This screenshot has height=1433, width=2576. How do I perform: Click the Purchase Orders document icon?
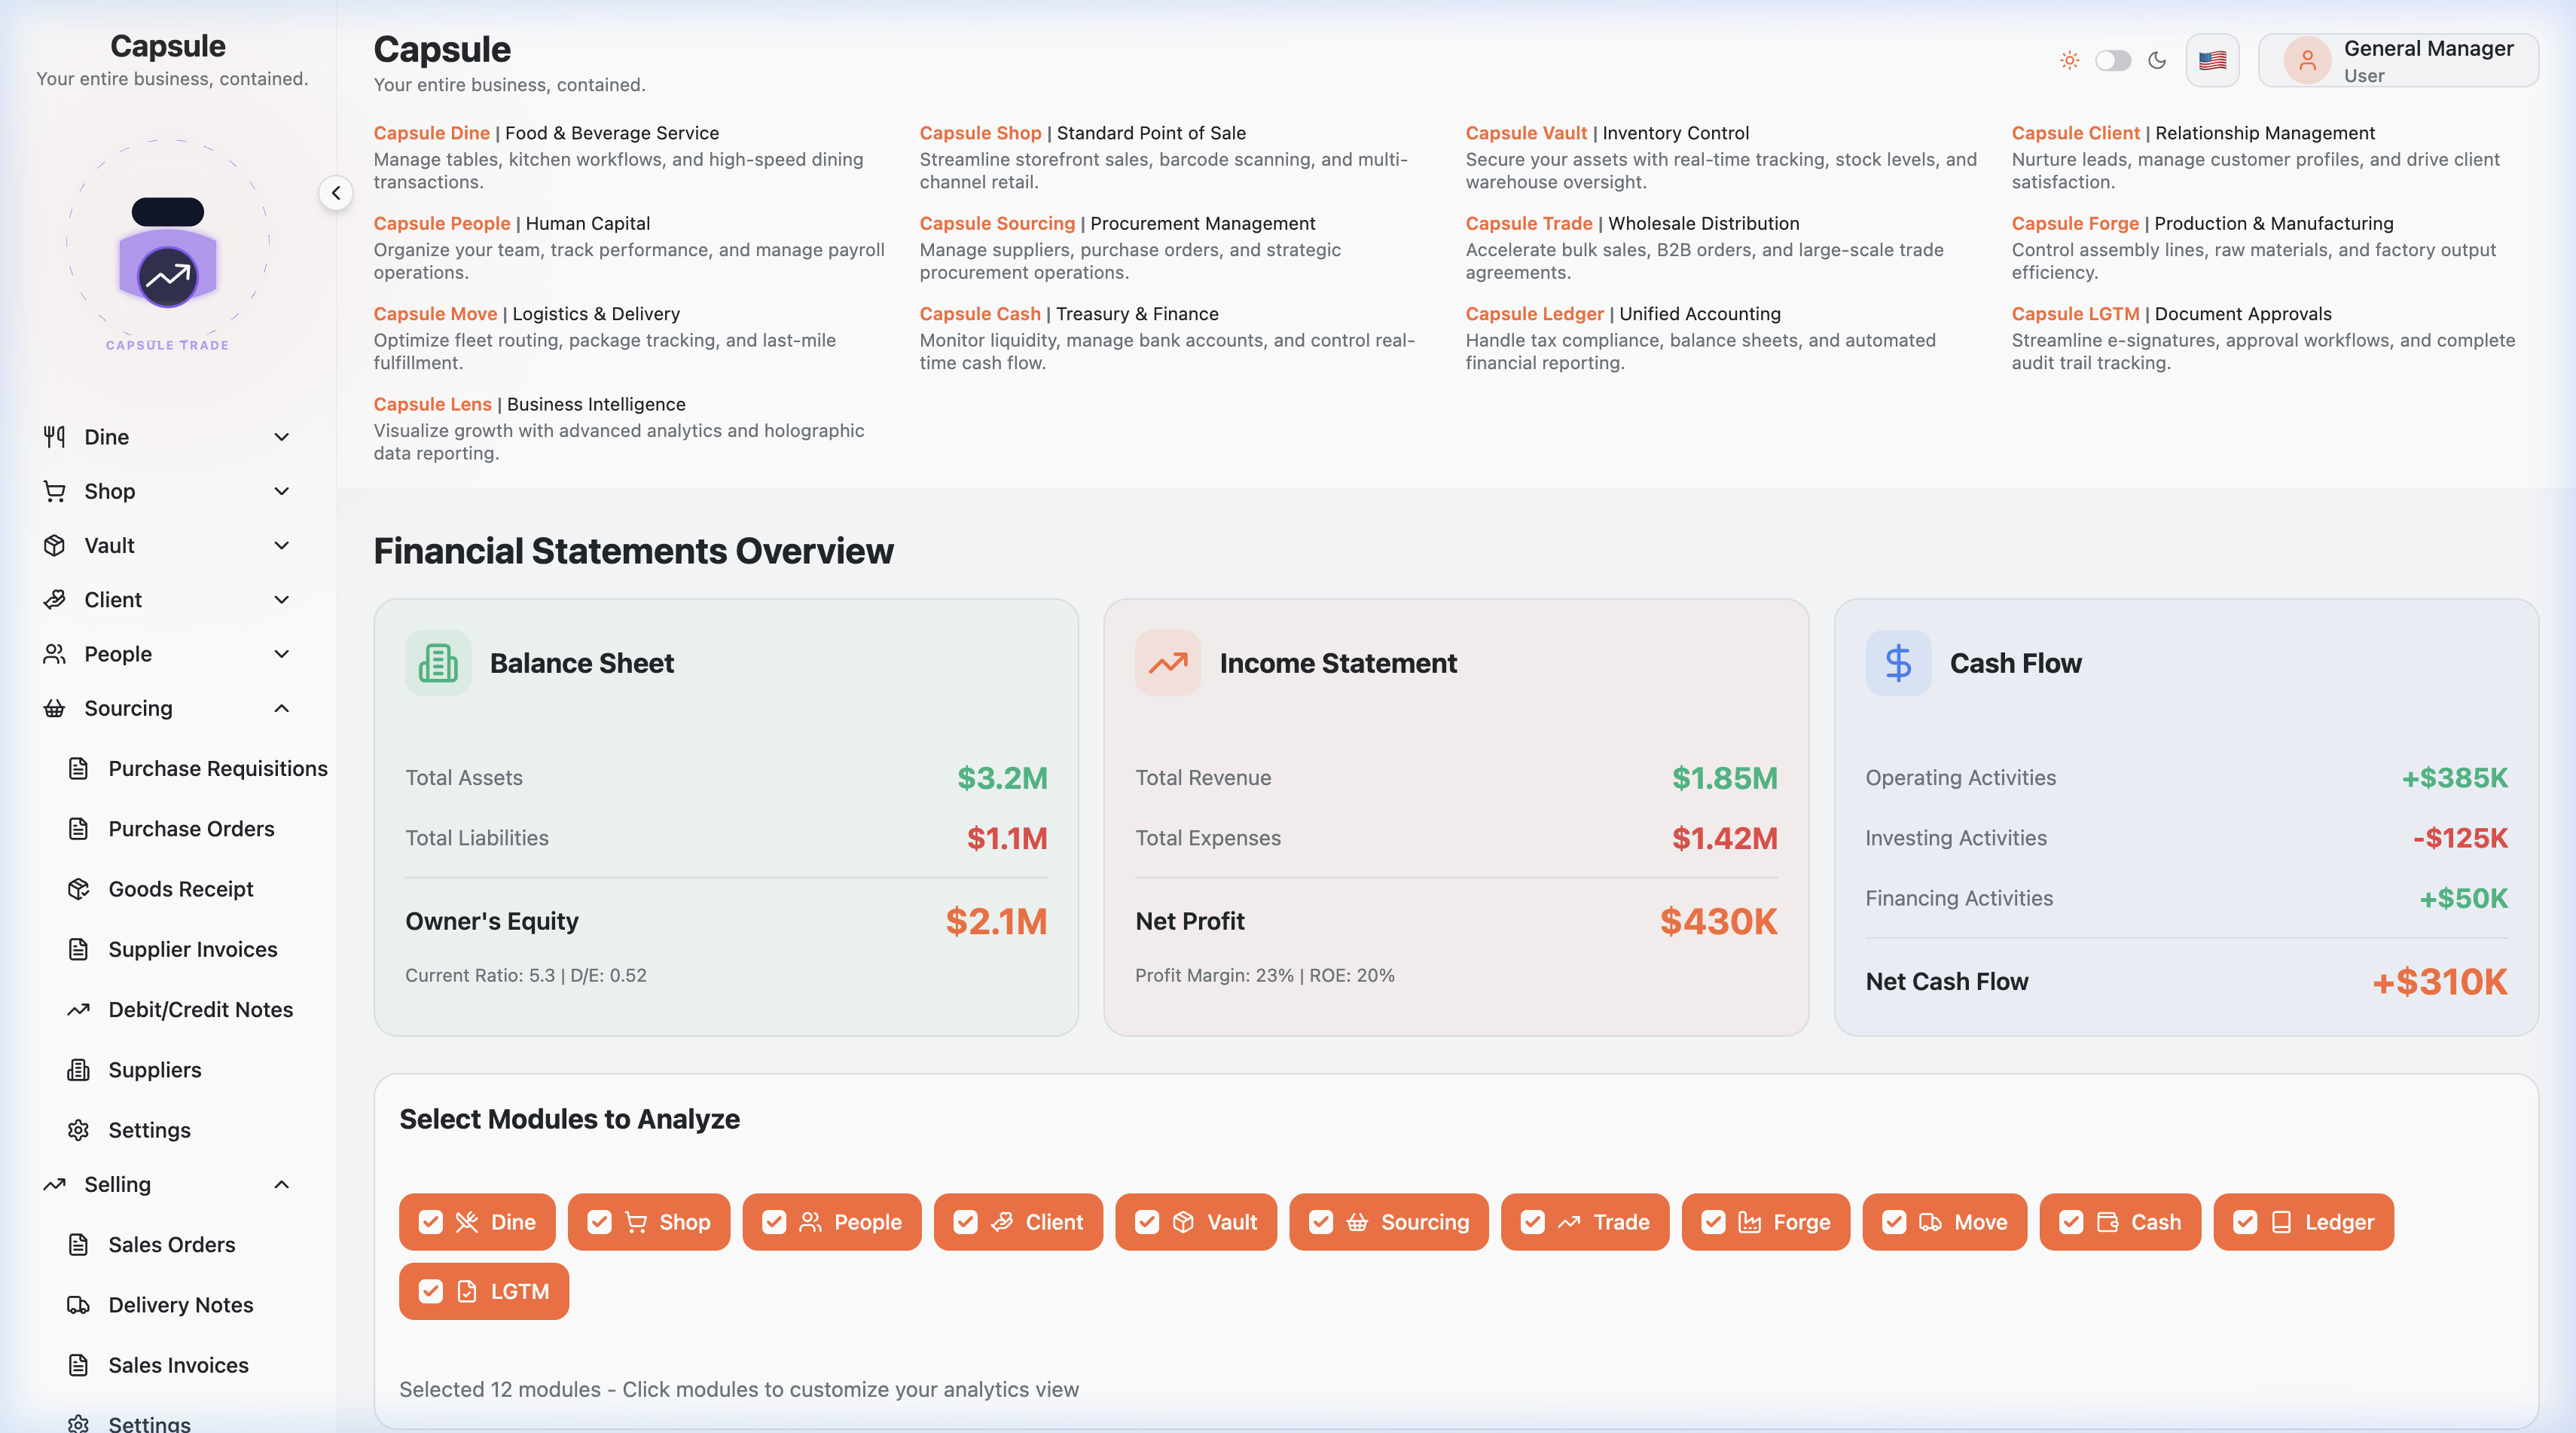[x=78, y=829]
